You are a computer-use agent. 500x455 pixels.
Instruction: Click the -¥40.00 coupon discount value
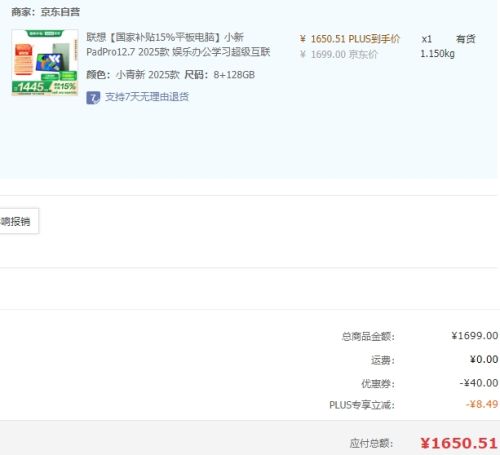(x=479, y=383)
